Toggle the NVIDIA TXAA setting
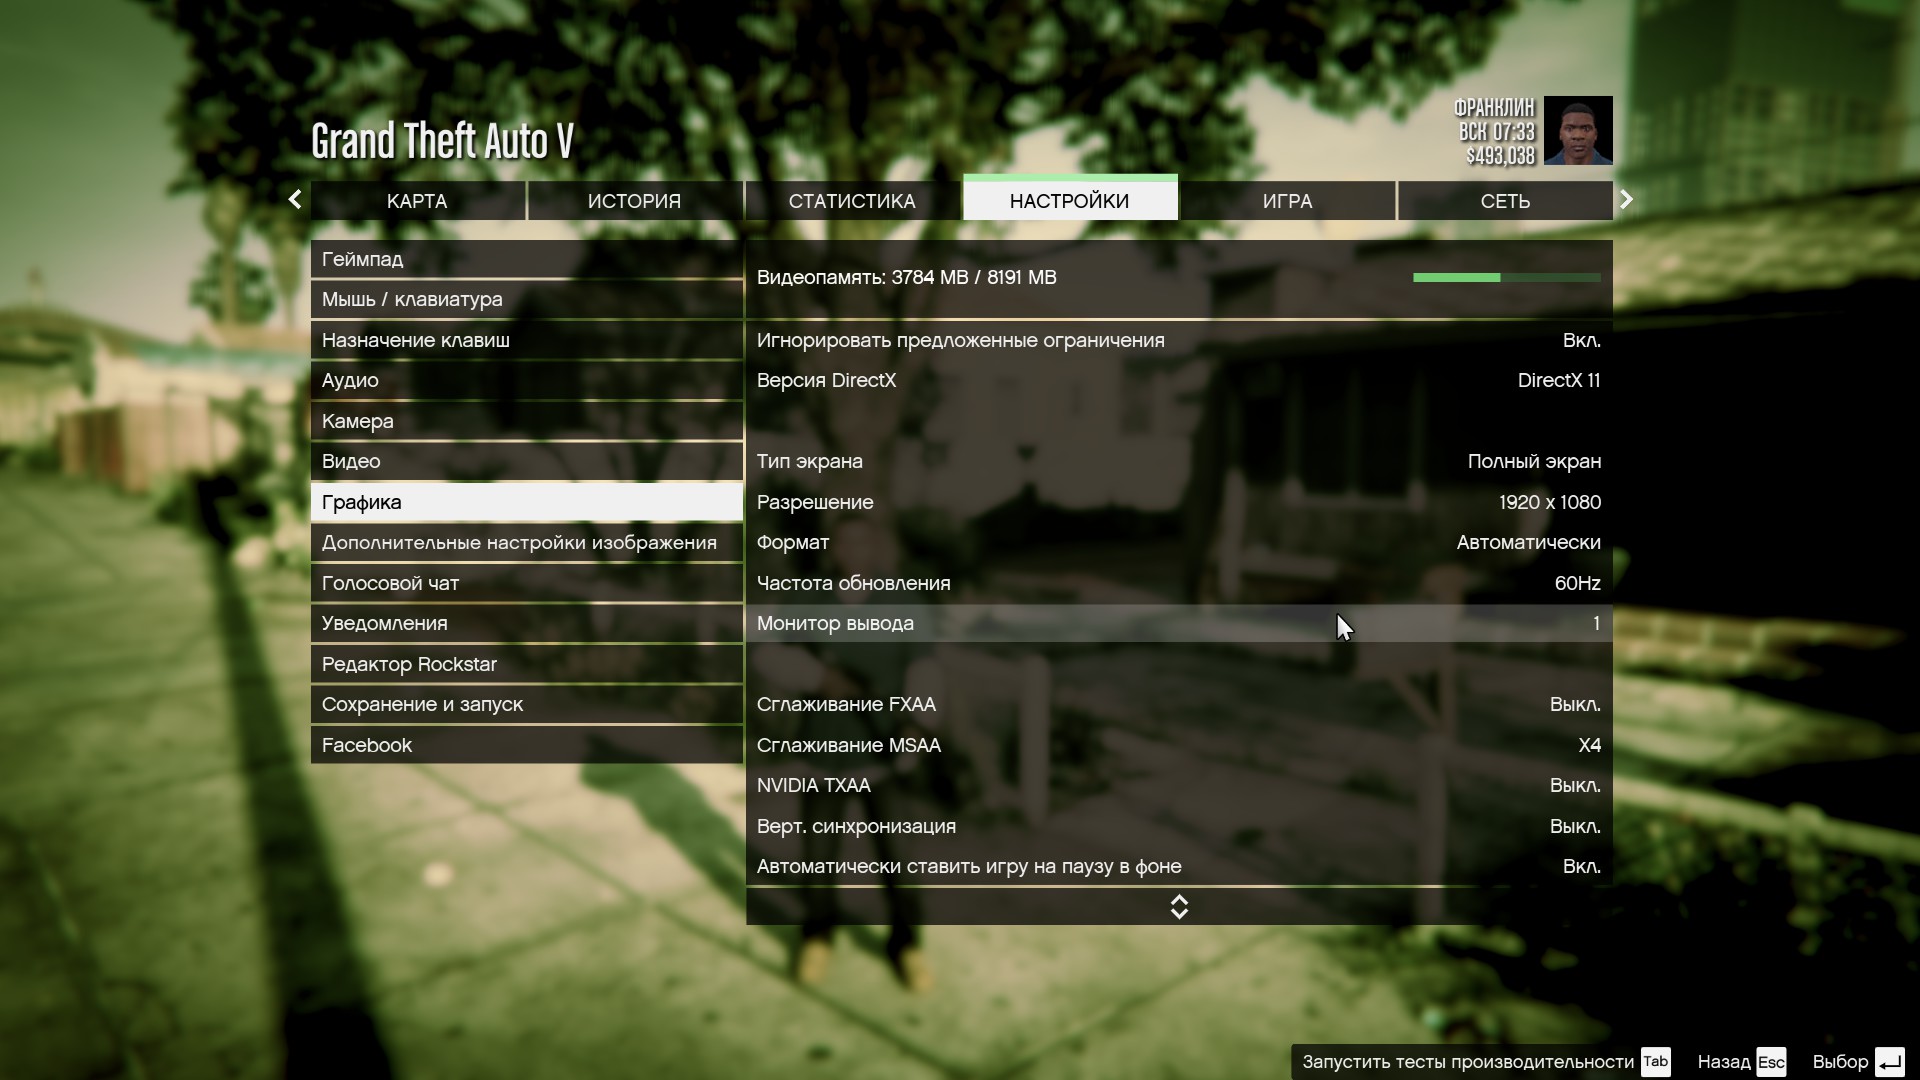This screenshot has width=1920, height=1080. [x=1179, y=785]
